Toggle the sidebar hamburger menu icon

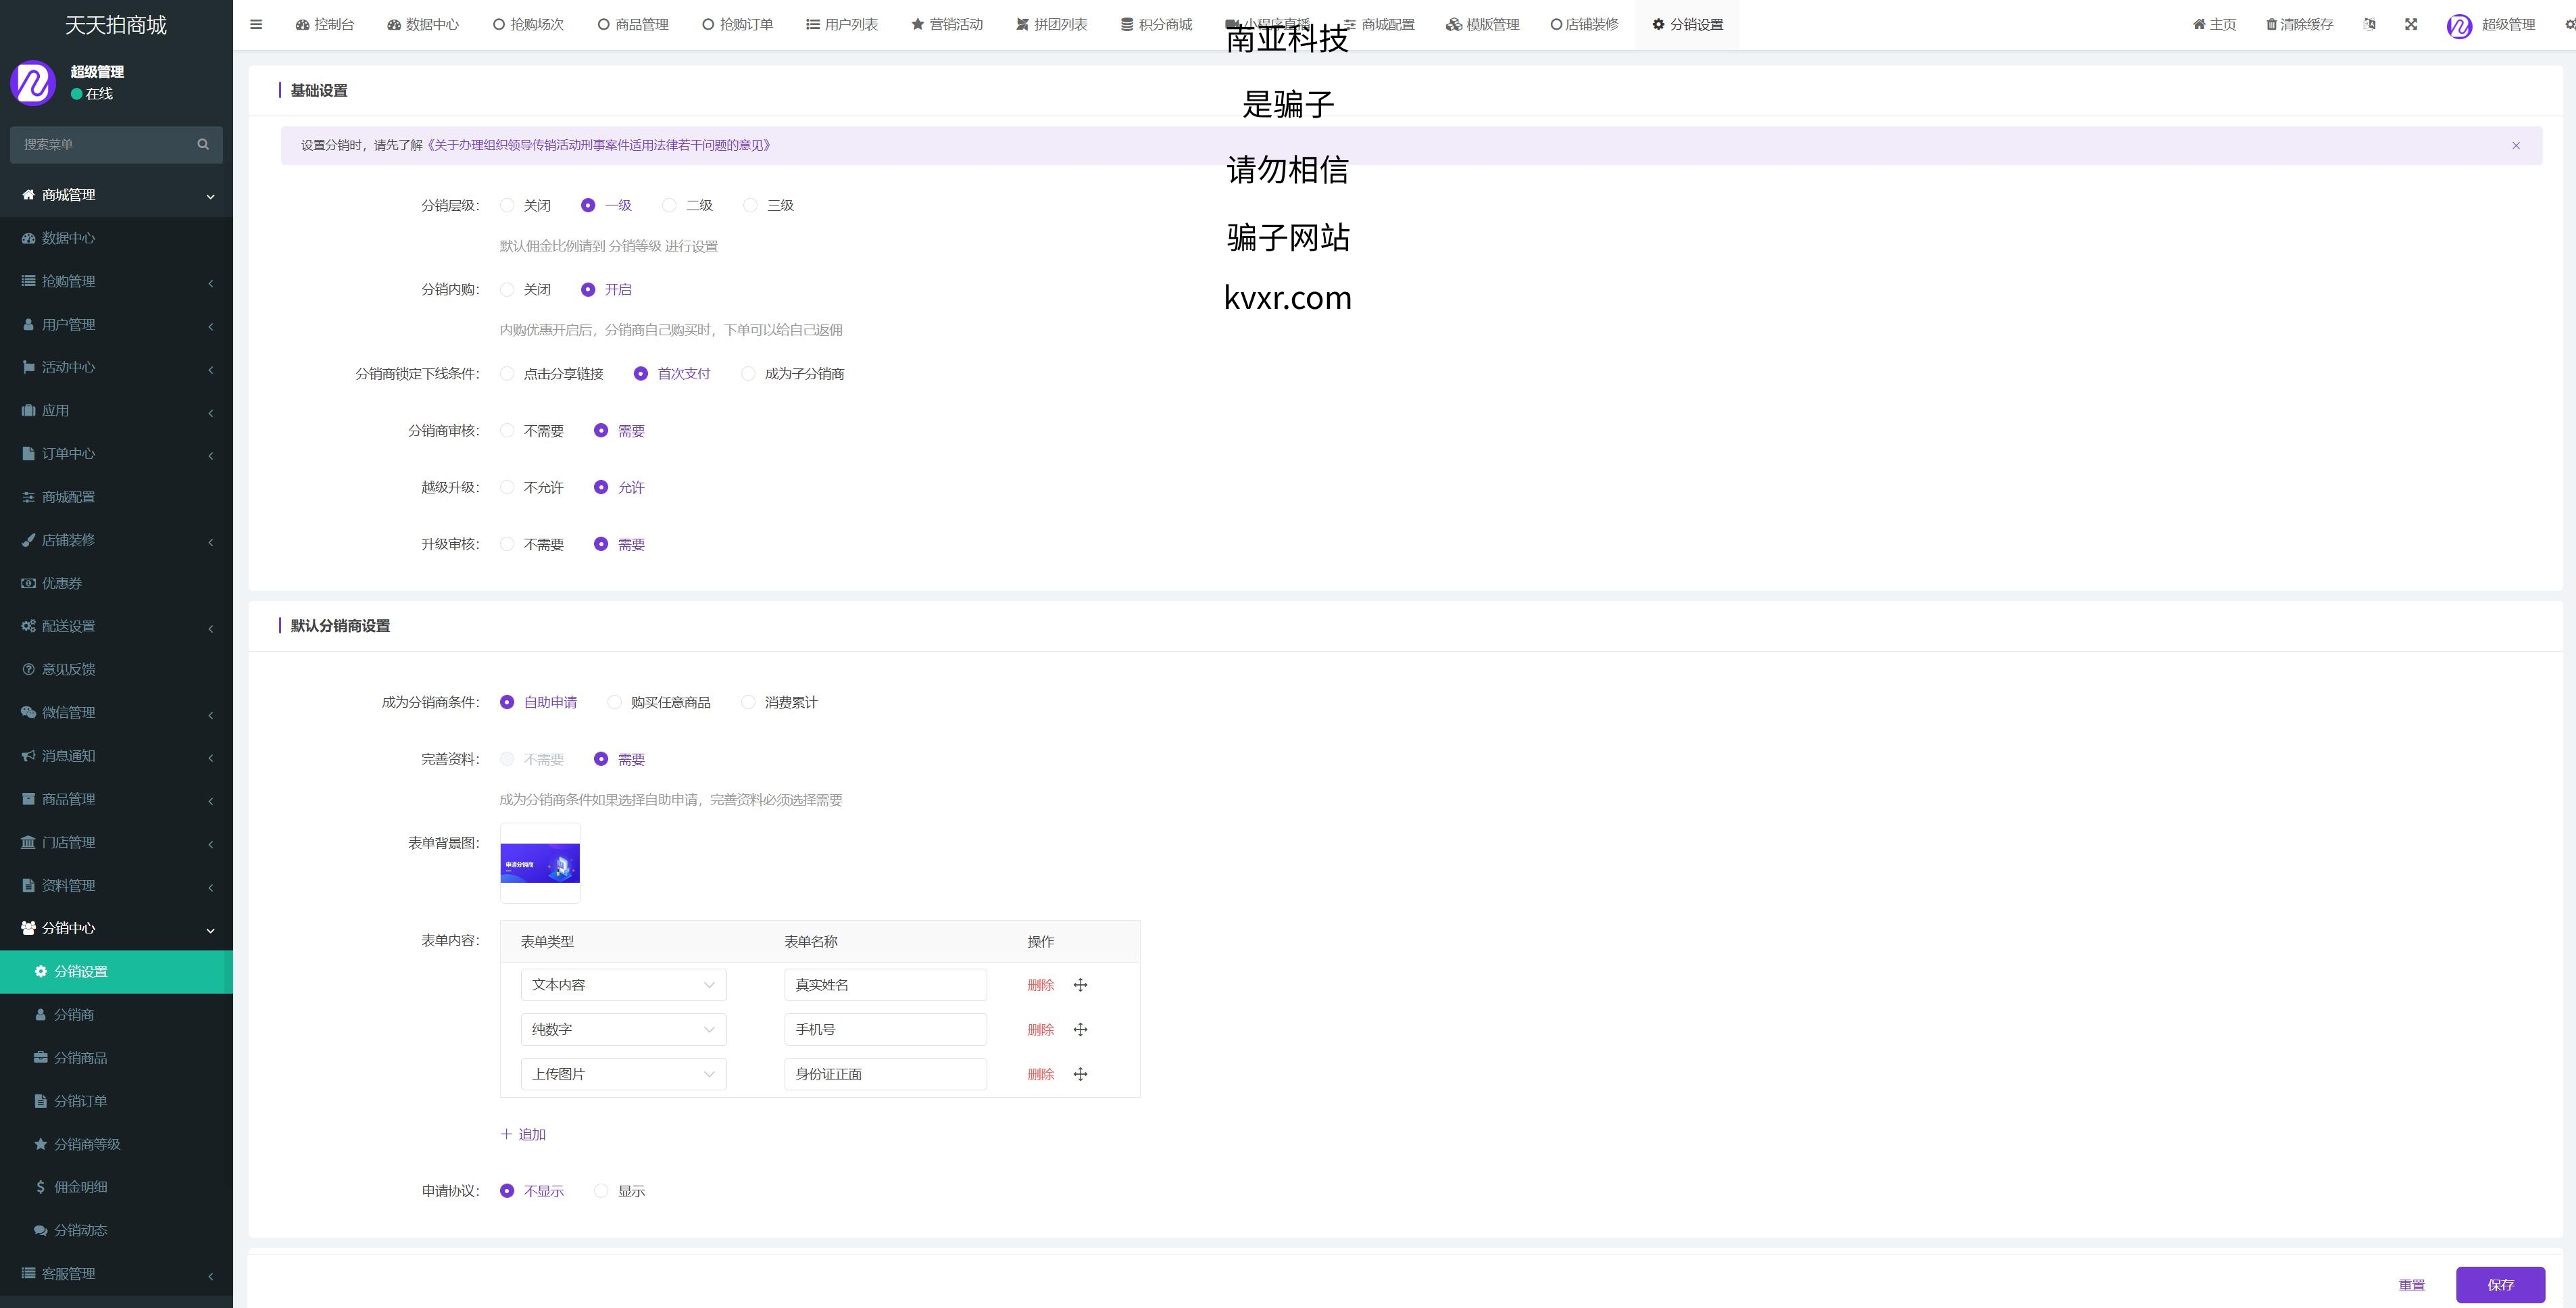[256, 24]
